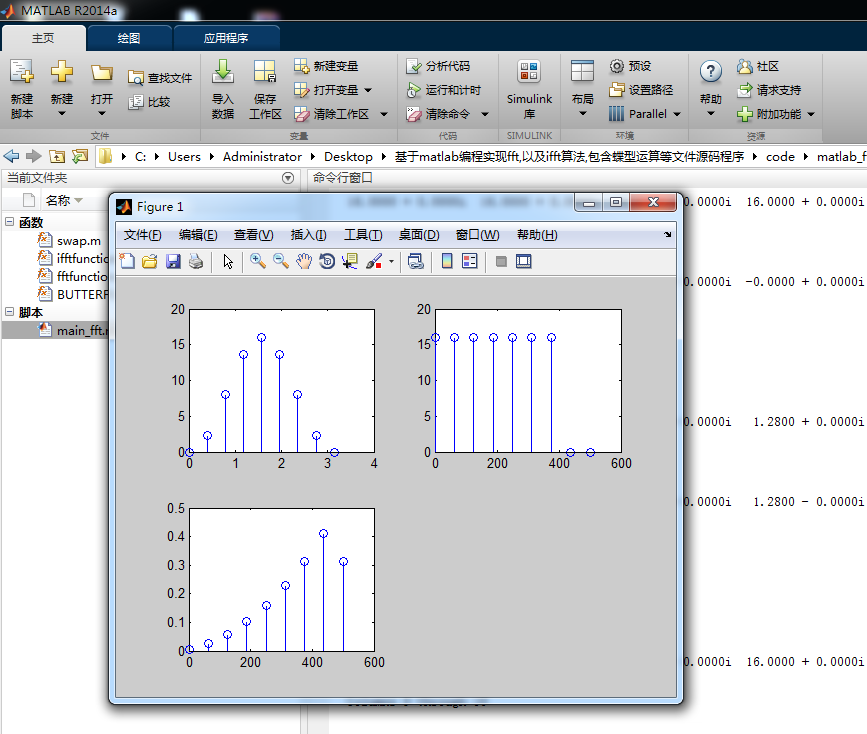Insert colorbar from Figure toolbar
This screenshot has height=734, width=867.
click(x=447, y=261)
